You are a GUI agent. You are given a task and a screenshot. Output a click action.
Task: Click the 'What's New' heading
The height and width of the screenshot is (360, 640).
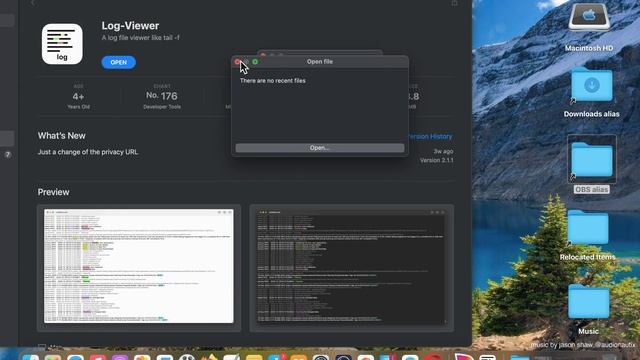click(62, 136)
